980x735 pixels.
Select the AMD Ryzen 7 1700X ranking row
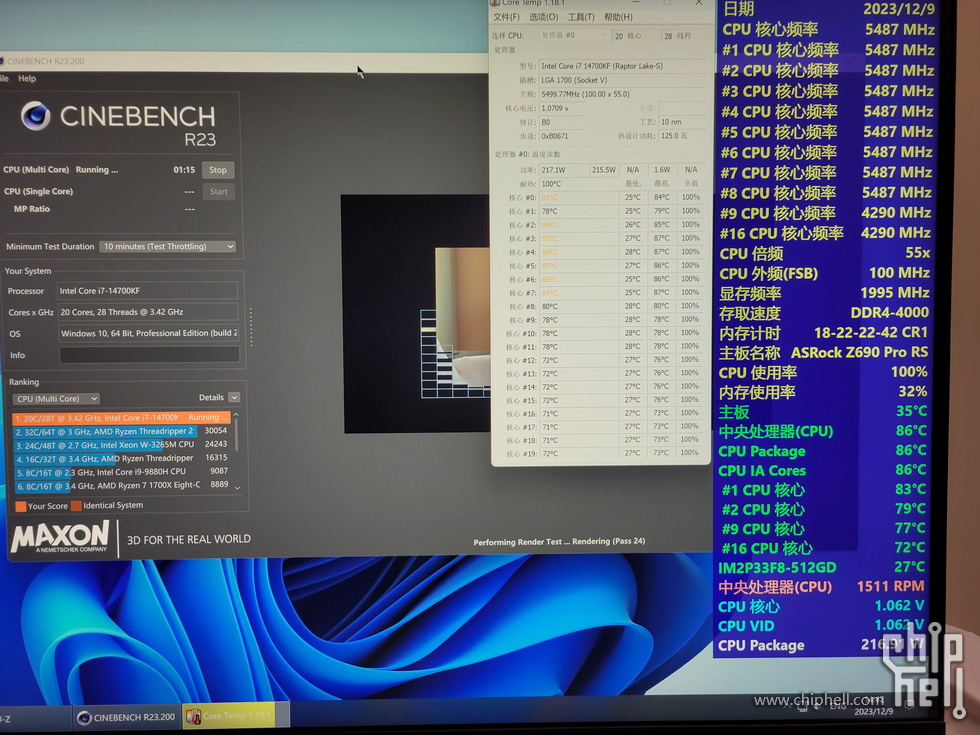pyautogui.click(x=121, y=485)
